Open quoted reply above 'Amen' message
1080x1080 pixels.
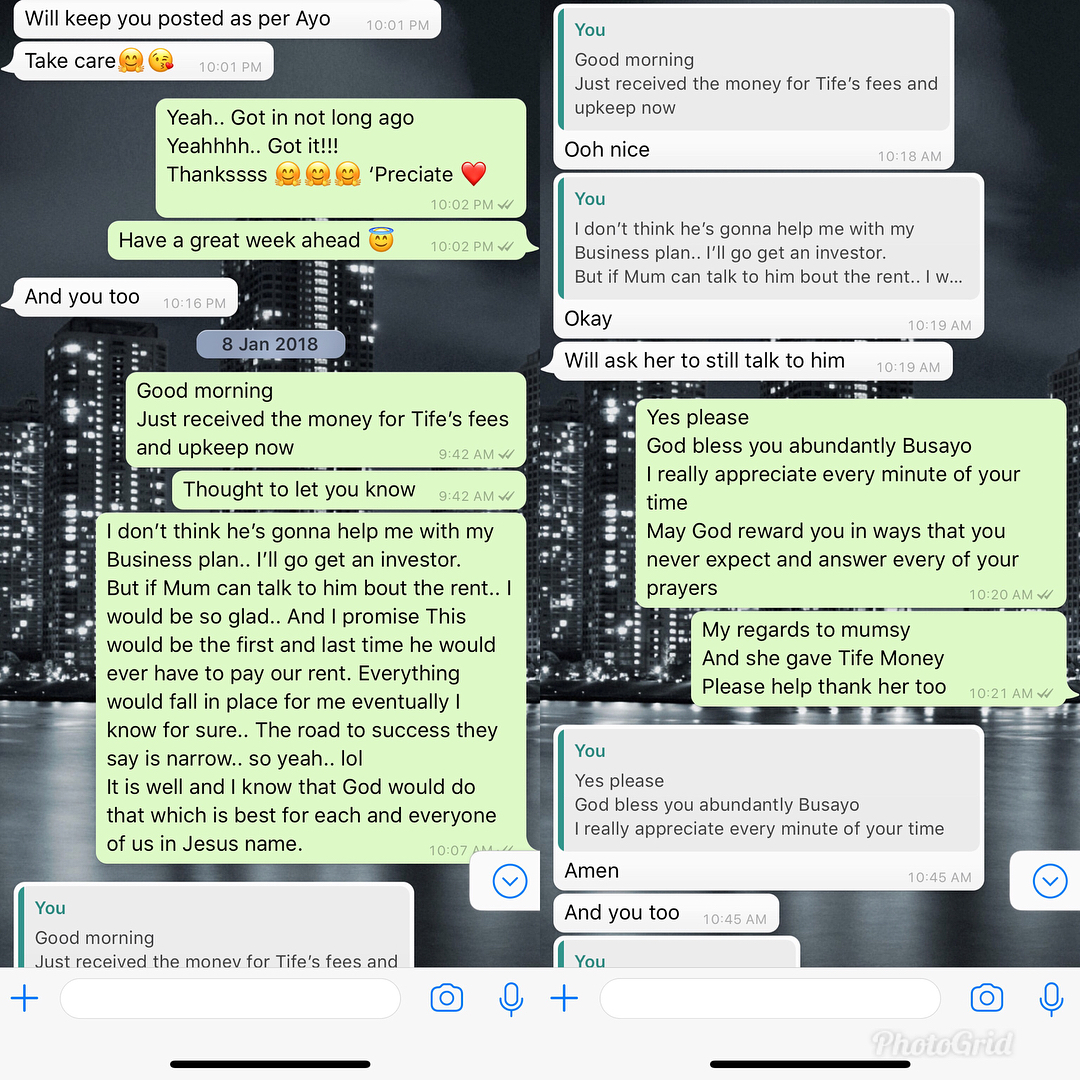pyautogui.click(x=769, y=789)
